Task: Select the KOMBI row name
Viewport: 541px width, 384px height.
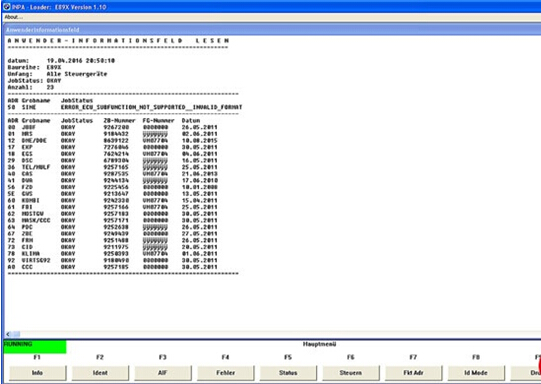Action: click(31, 200)
